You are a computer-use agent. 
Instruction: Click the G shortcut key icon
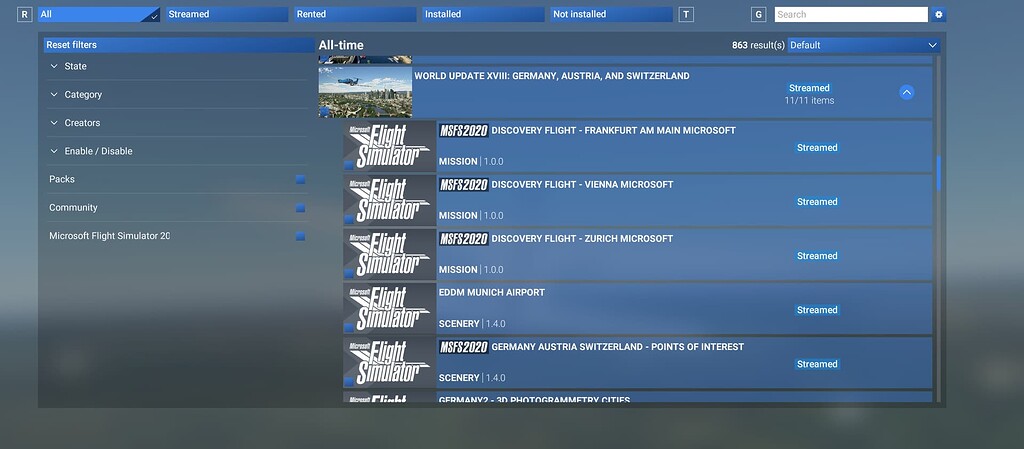[x=758, y=14]
